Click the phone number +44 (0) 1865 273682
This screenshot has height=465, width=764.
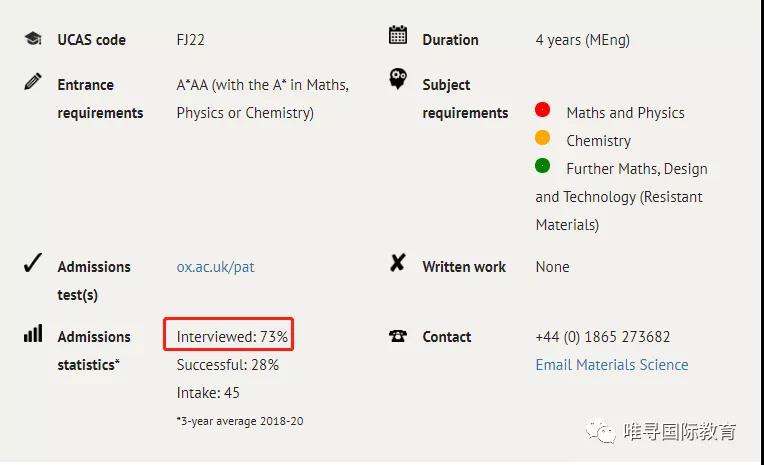tap(603, 337)
